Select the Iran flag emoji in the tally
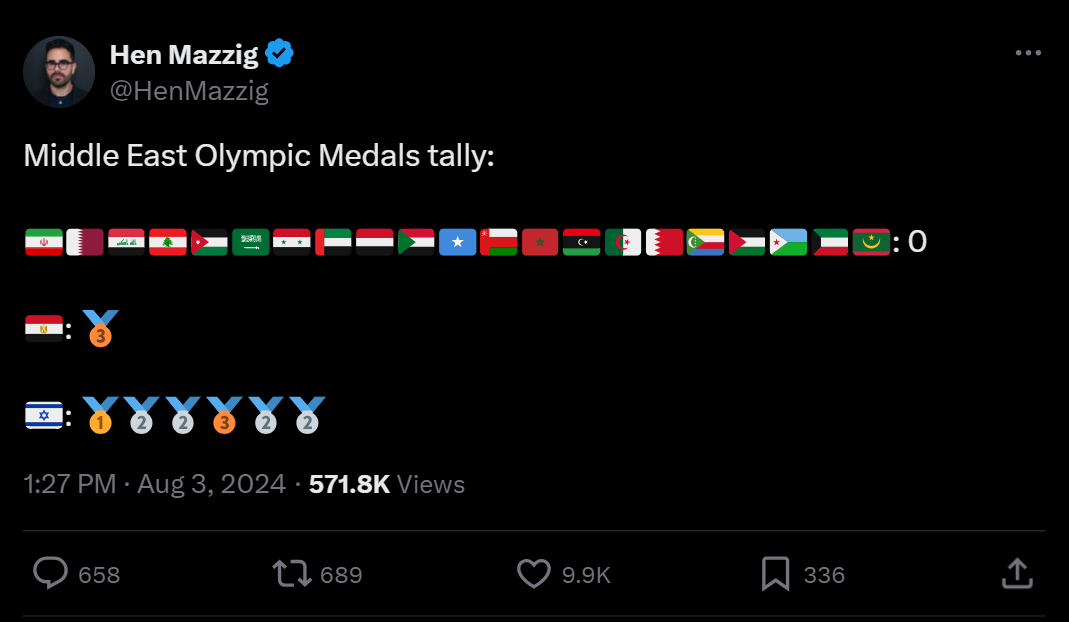The width and height of the screenshot is (1069, 622). pyautogui.click(x=44, y=241)
